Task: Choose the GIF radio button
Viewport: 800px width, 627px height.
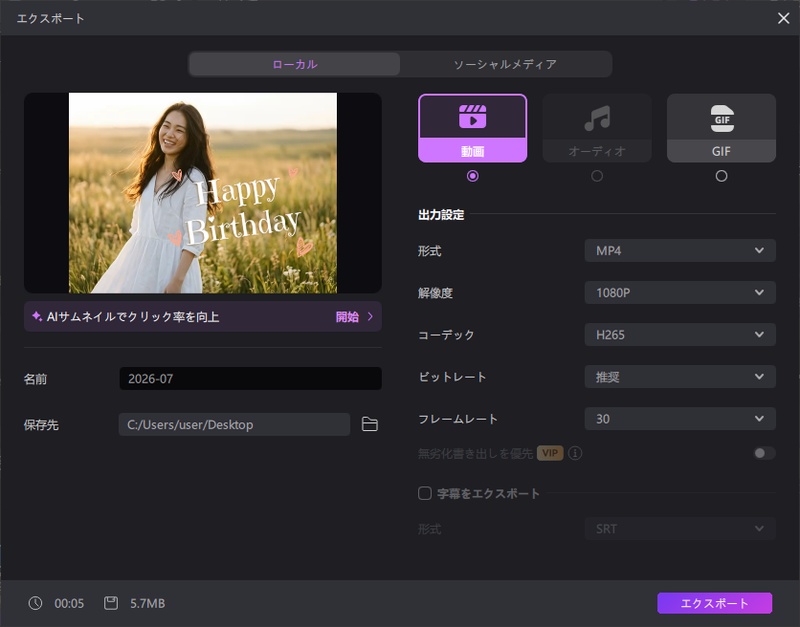Action: point(721,176)
